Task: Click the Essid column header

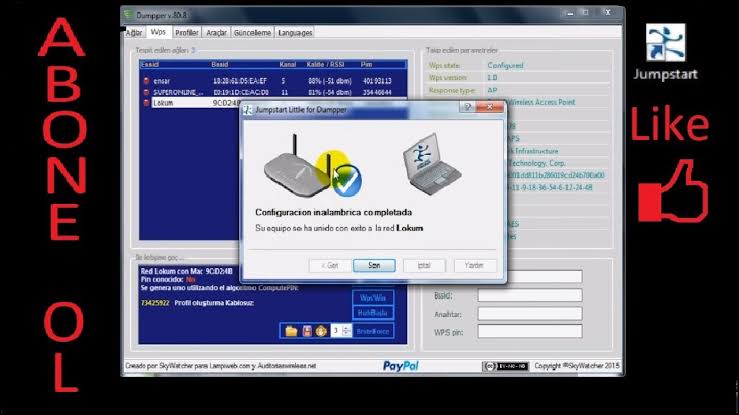Action: (150, 65)
